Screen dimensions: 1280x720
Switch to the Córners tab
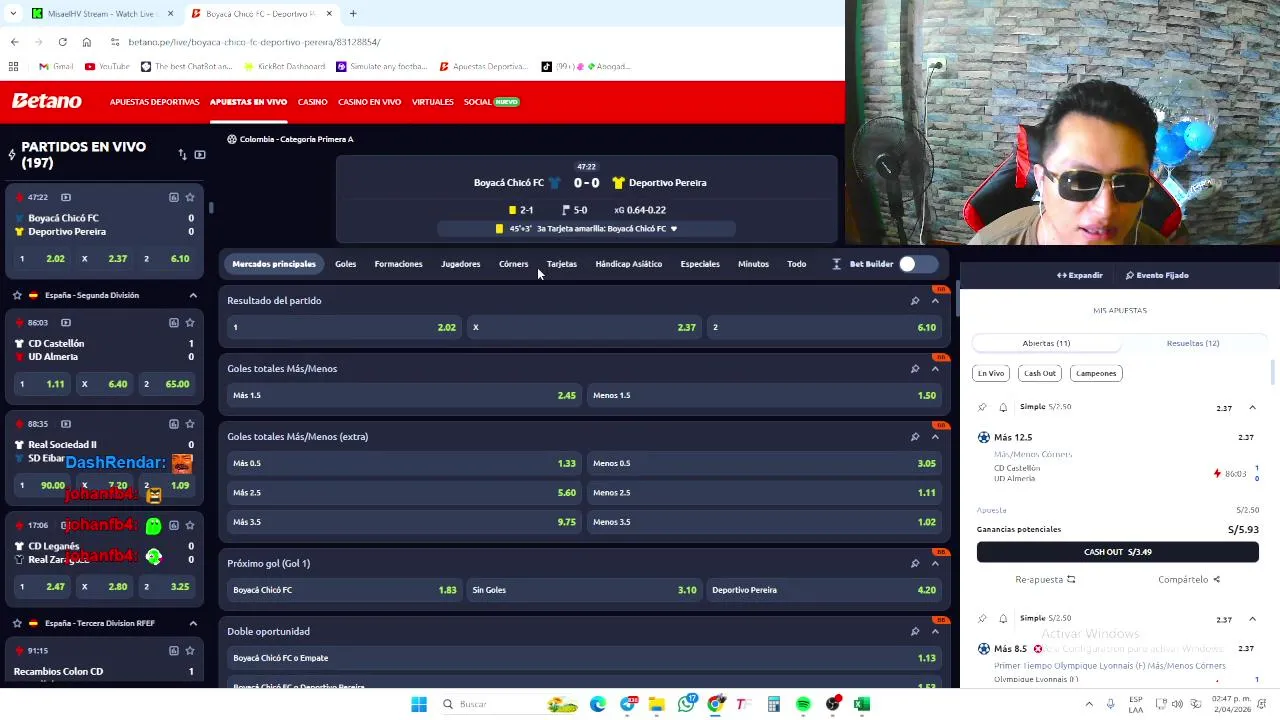click(x=513, y=264)
